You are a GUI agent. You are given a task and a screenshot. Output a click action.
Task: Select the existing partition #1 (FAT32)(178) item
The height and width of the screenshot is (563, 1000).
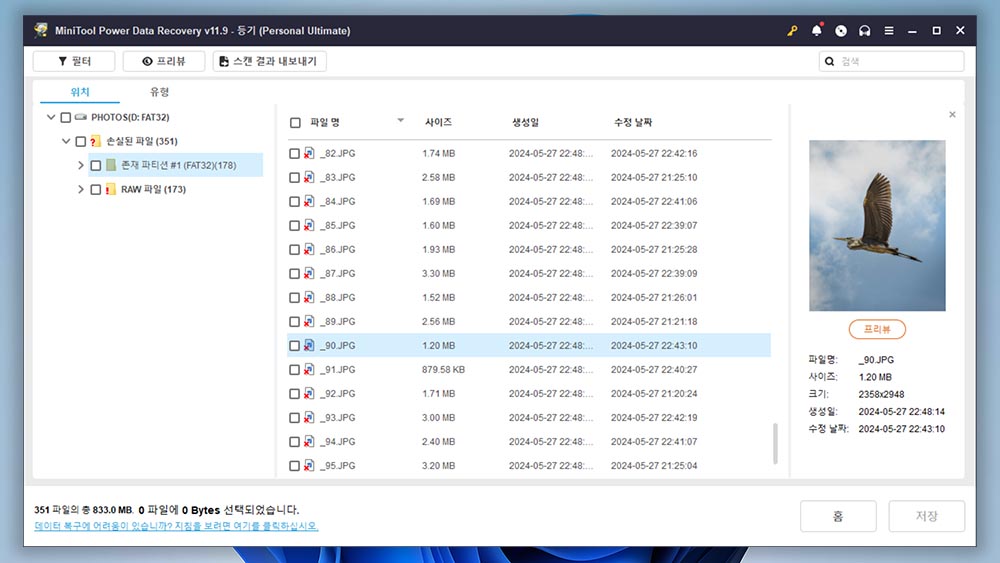pos(176,165)
